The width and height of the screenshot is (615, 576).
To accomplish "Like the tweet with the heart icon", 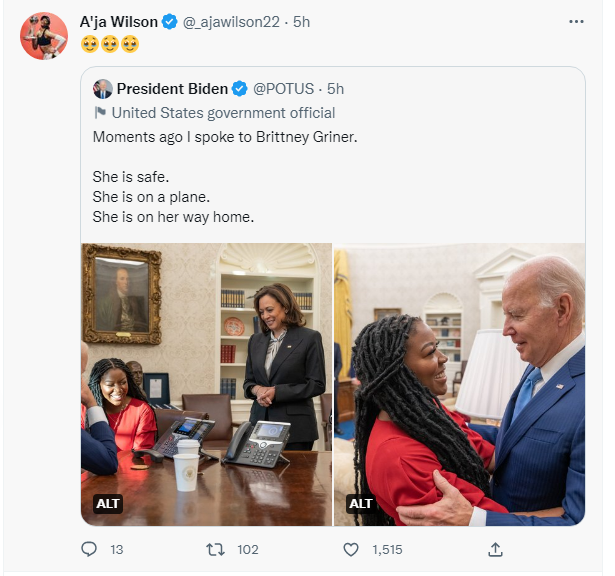I will 351,549.
